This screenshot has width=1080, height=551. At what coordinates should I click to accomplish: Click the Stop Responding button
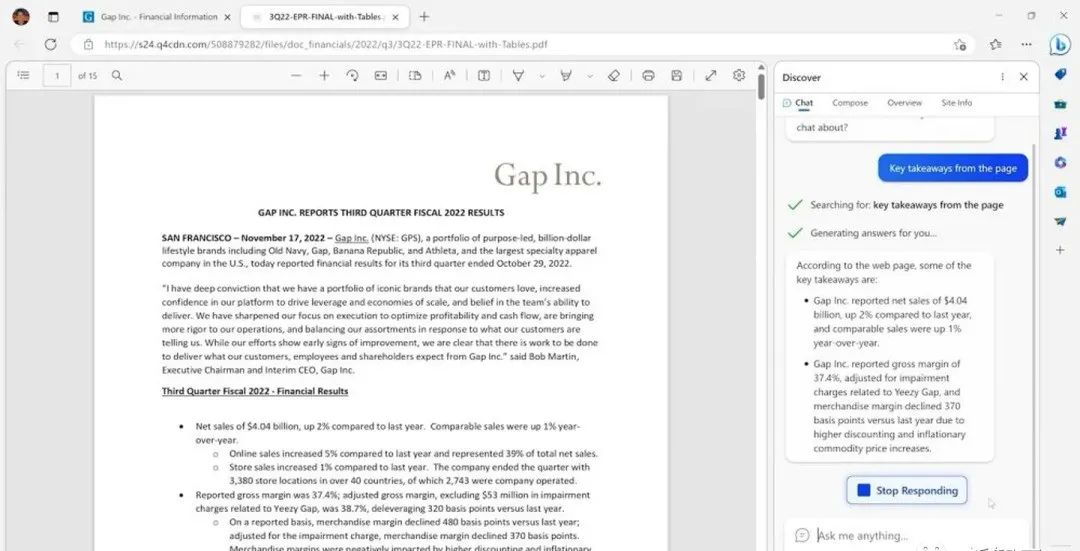click(906, 490)
